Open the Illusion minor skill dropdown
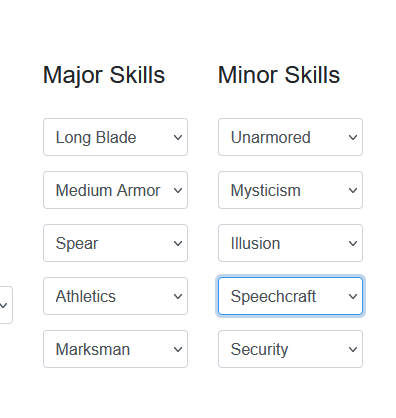Viewport: 396px width, 418px height. (x=290, y=243)
